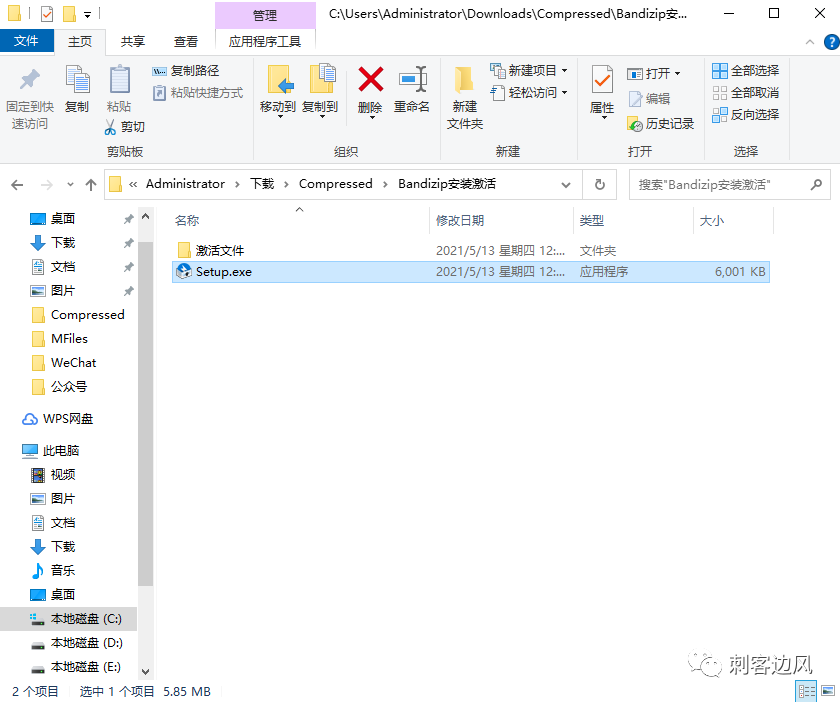Open the Compressed folder in sidebar
This screenshot has width=840, height=702.
tap(87, 315)
